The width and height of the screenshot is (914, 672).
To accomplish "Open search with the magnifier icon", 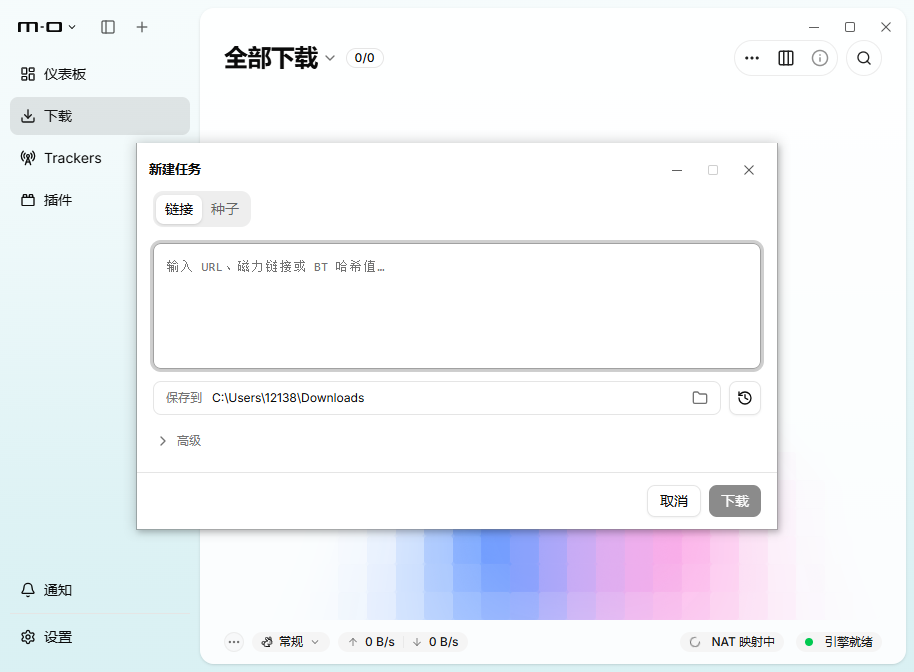I will tap(864, 58).
